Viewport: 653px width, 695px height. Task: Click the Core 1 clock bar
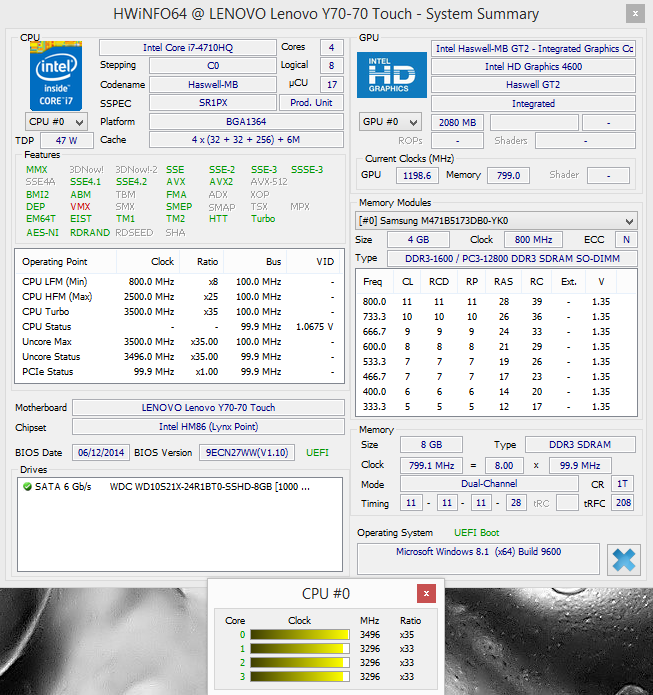[x=300, y=648]
